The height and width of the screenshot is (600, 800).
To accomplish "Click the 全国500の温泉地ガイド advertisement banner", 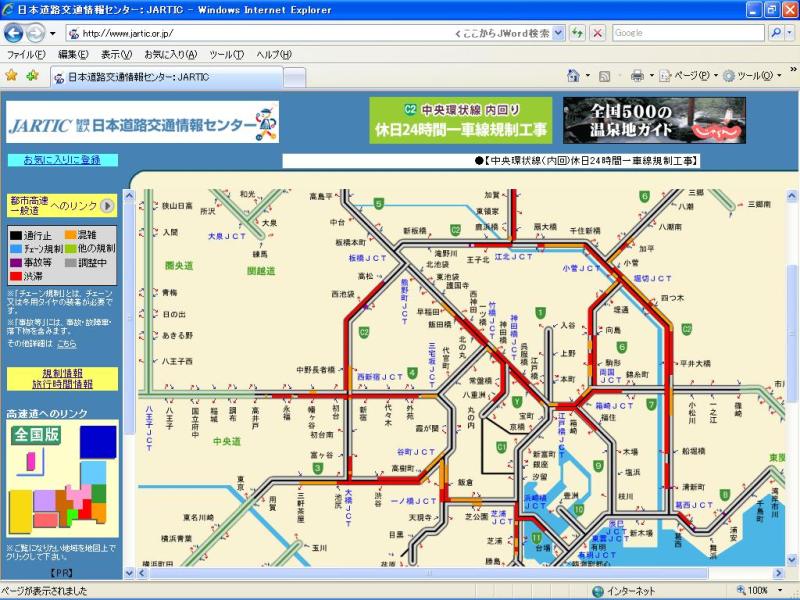I will 655,120.
